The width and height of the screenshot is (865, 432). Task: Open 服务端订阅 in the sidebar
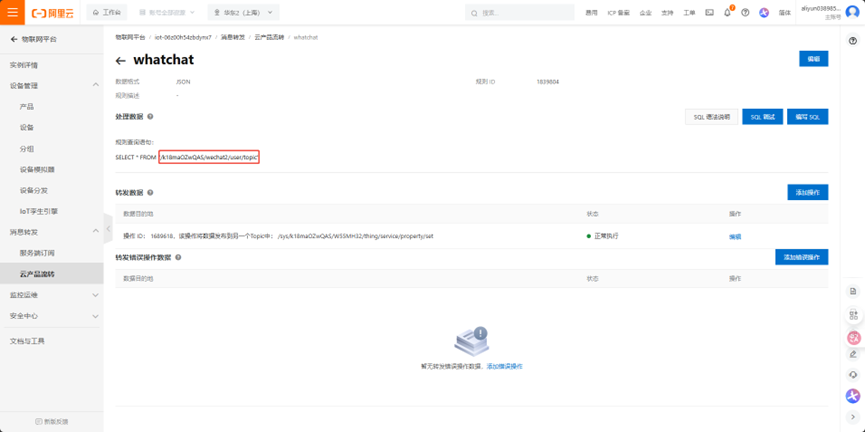tap(37, 253)
